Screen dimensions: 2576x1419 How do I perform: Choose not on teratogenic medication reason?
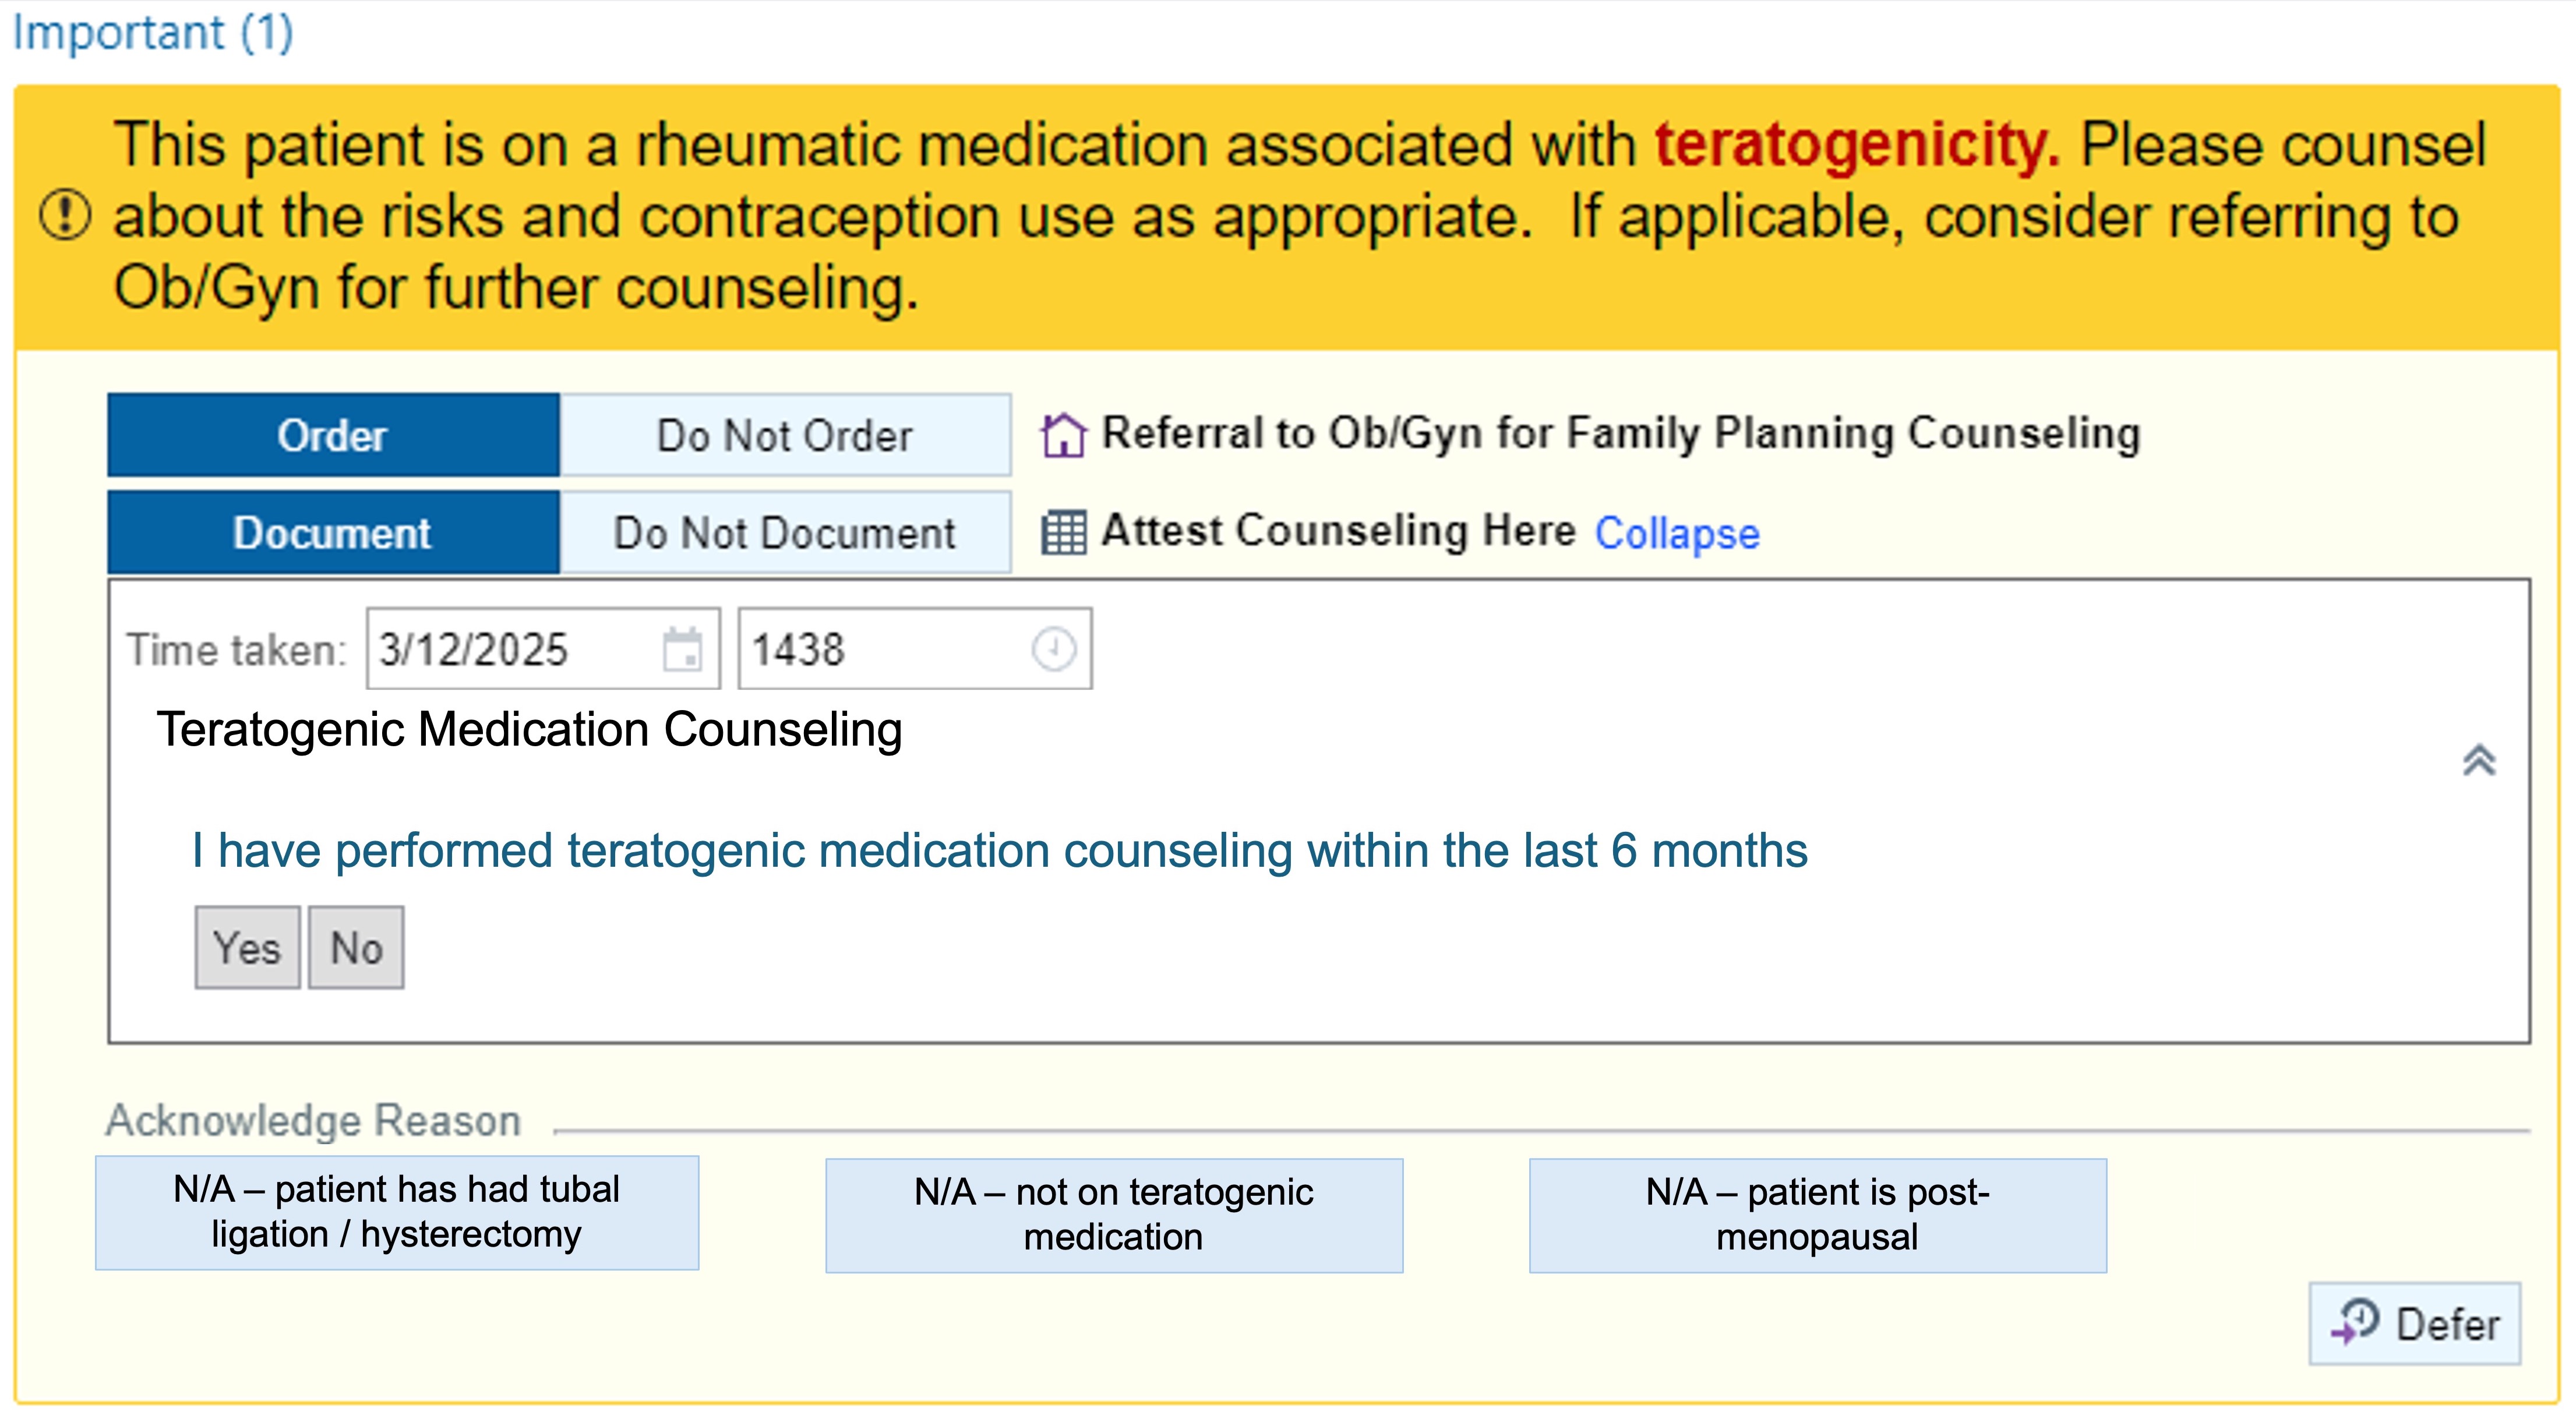coord(1114,1215)
